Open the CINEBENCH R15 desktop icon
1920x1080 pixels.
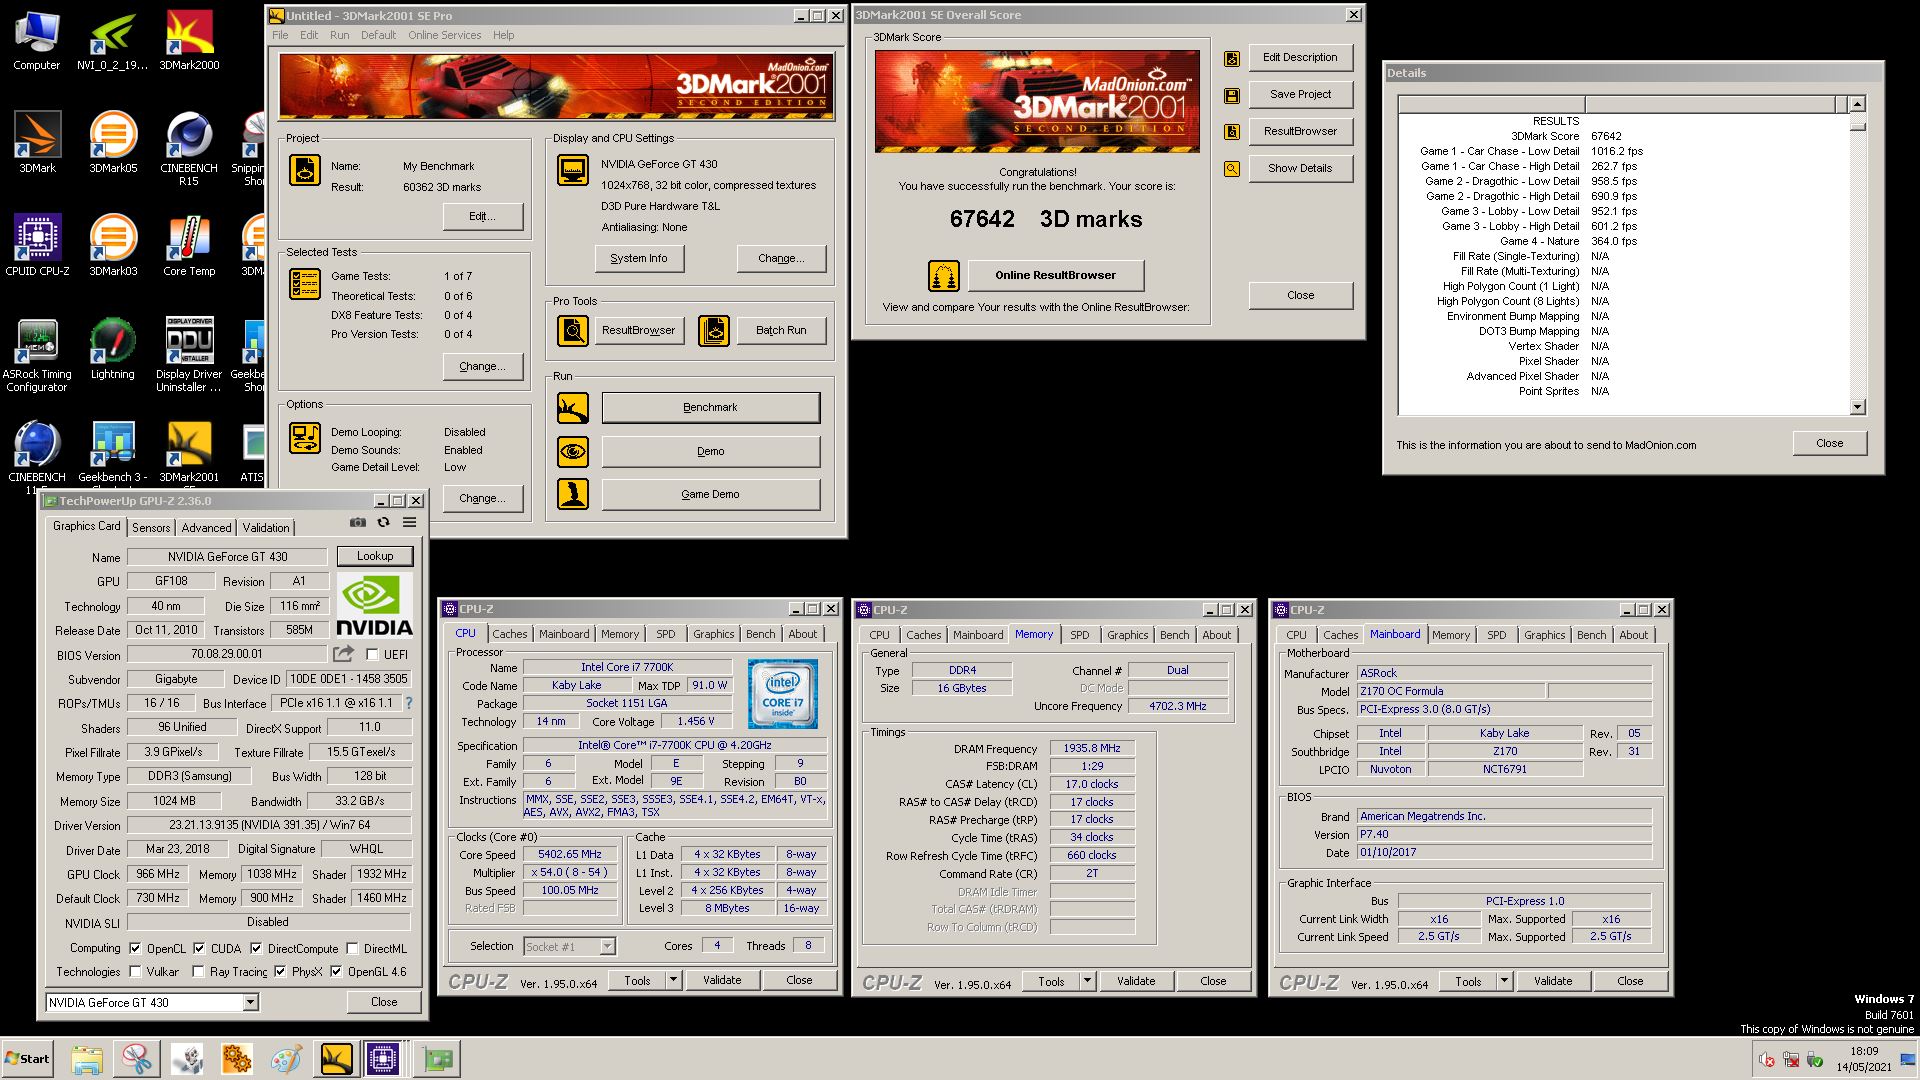(189, 148)
